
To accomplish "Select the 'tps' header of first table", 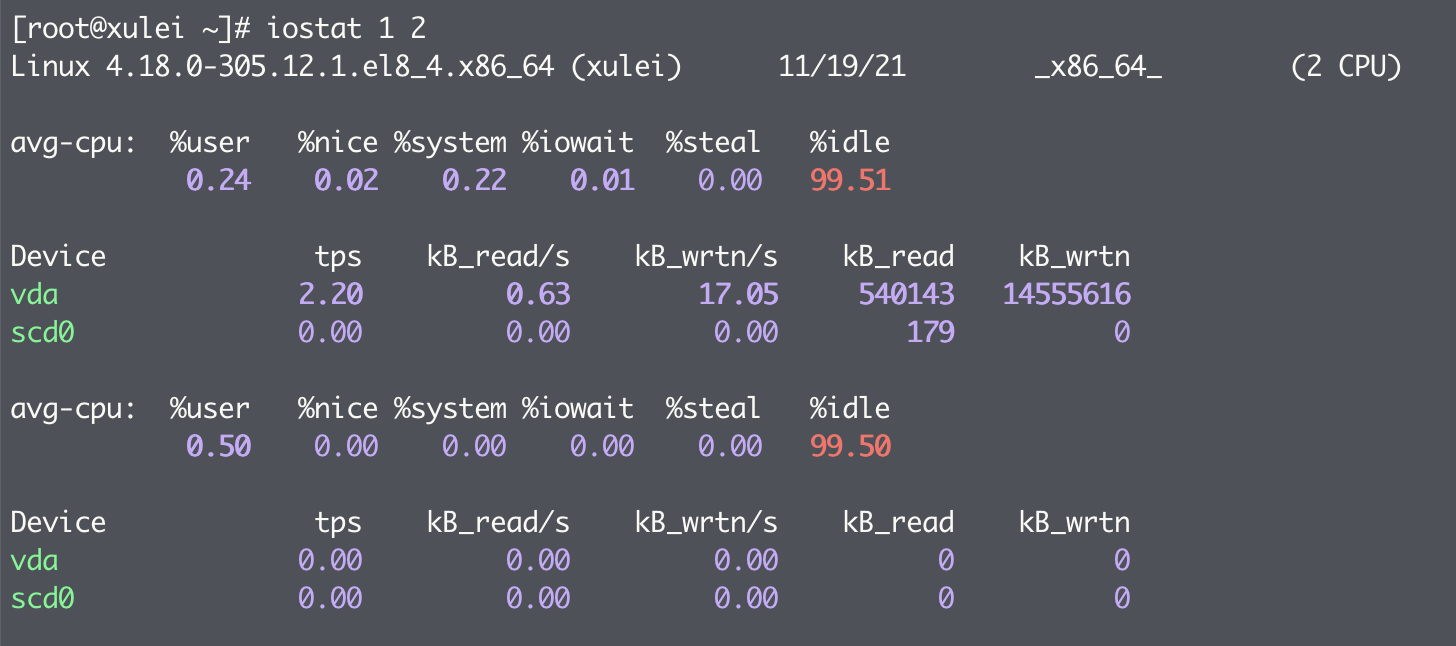I will tap(338, 258).
